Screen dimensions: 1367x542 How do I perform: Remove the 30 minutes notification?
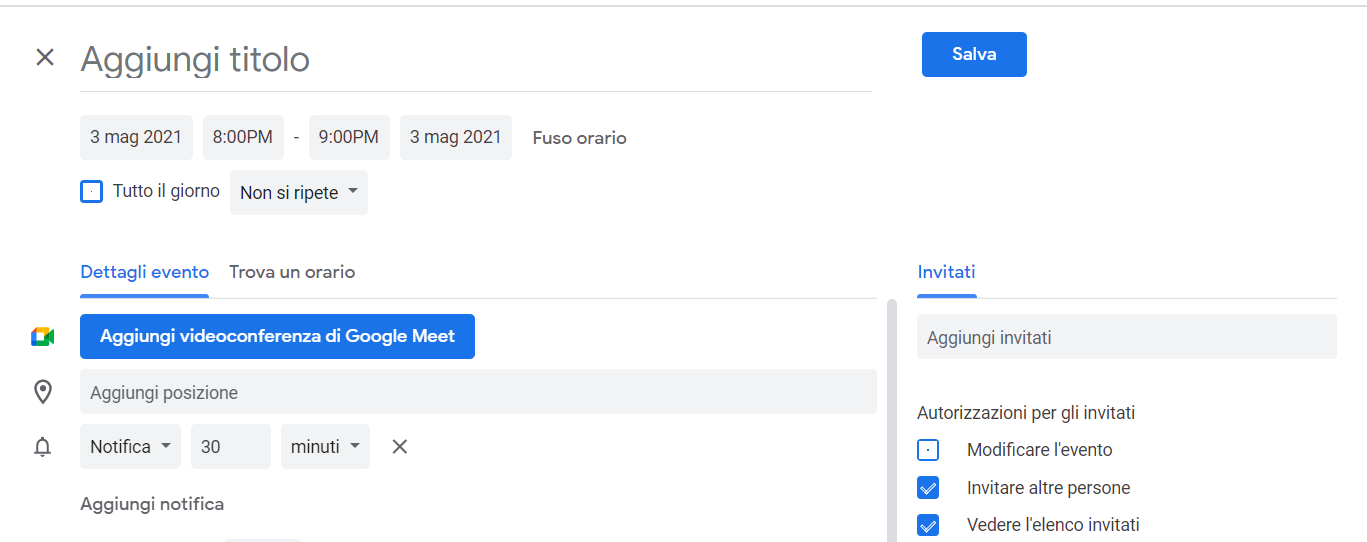[400, 447]
